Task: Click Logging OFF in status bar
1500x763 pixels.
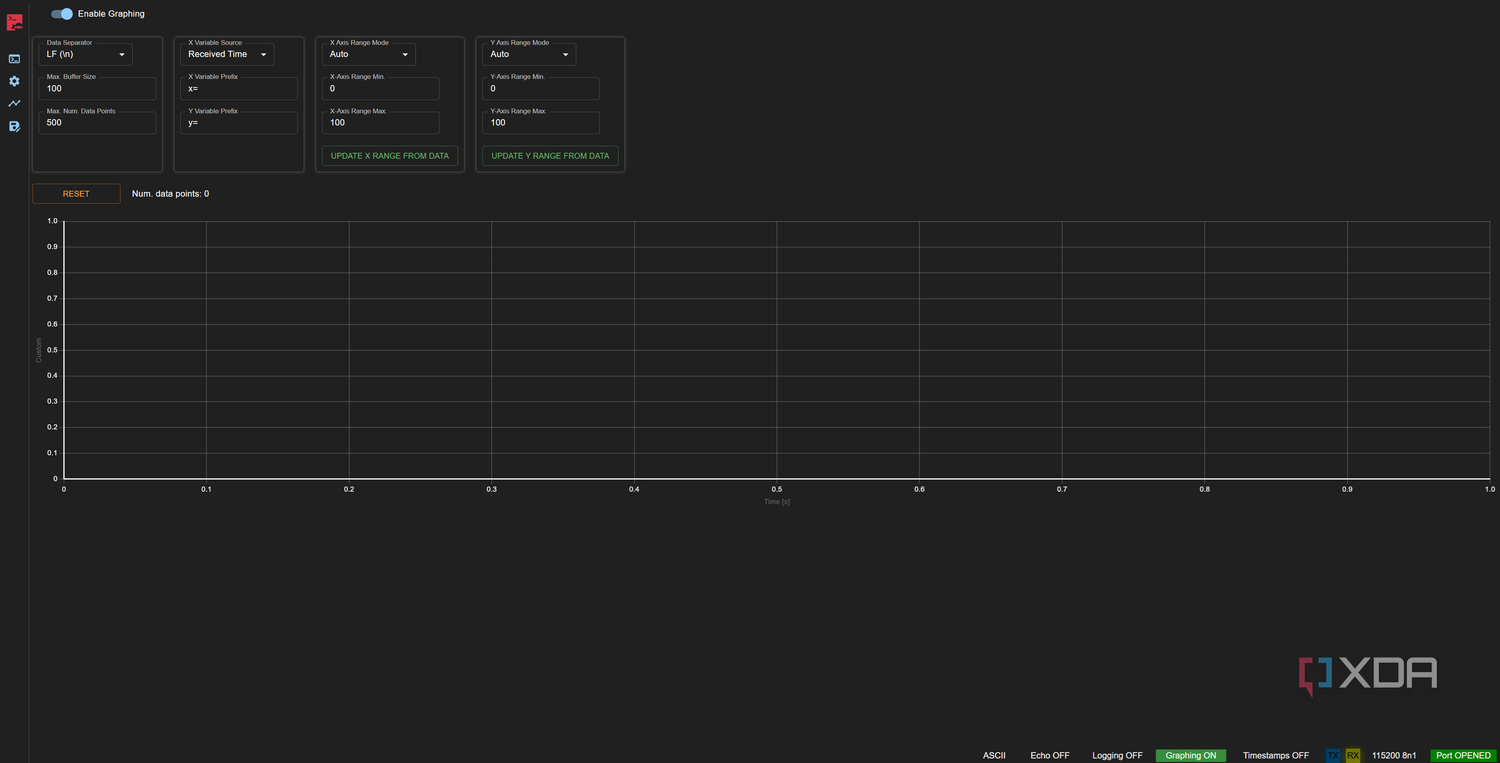Action: click(1118, 756)
